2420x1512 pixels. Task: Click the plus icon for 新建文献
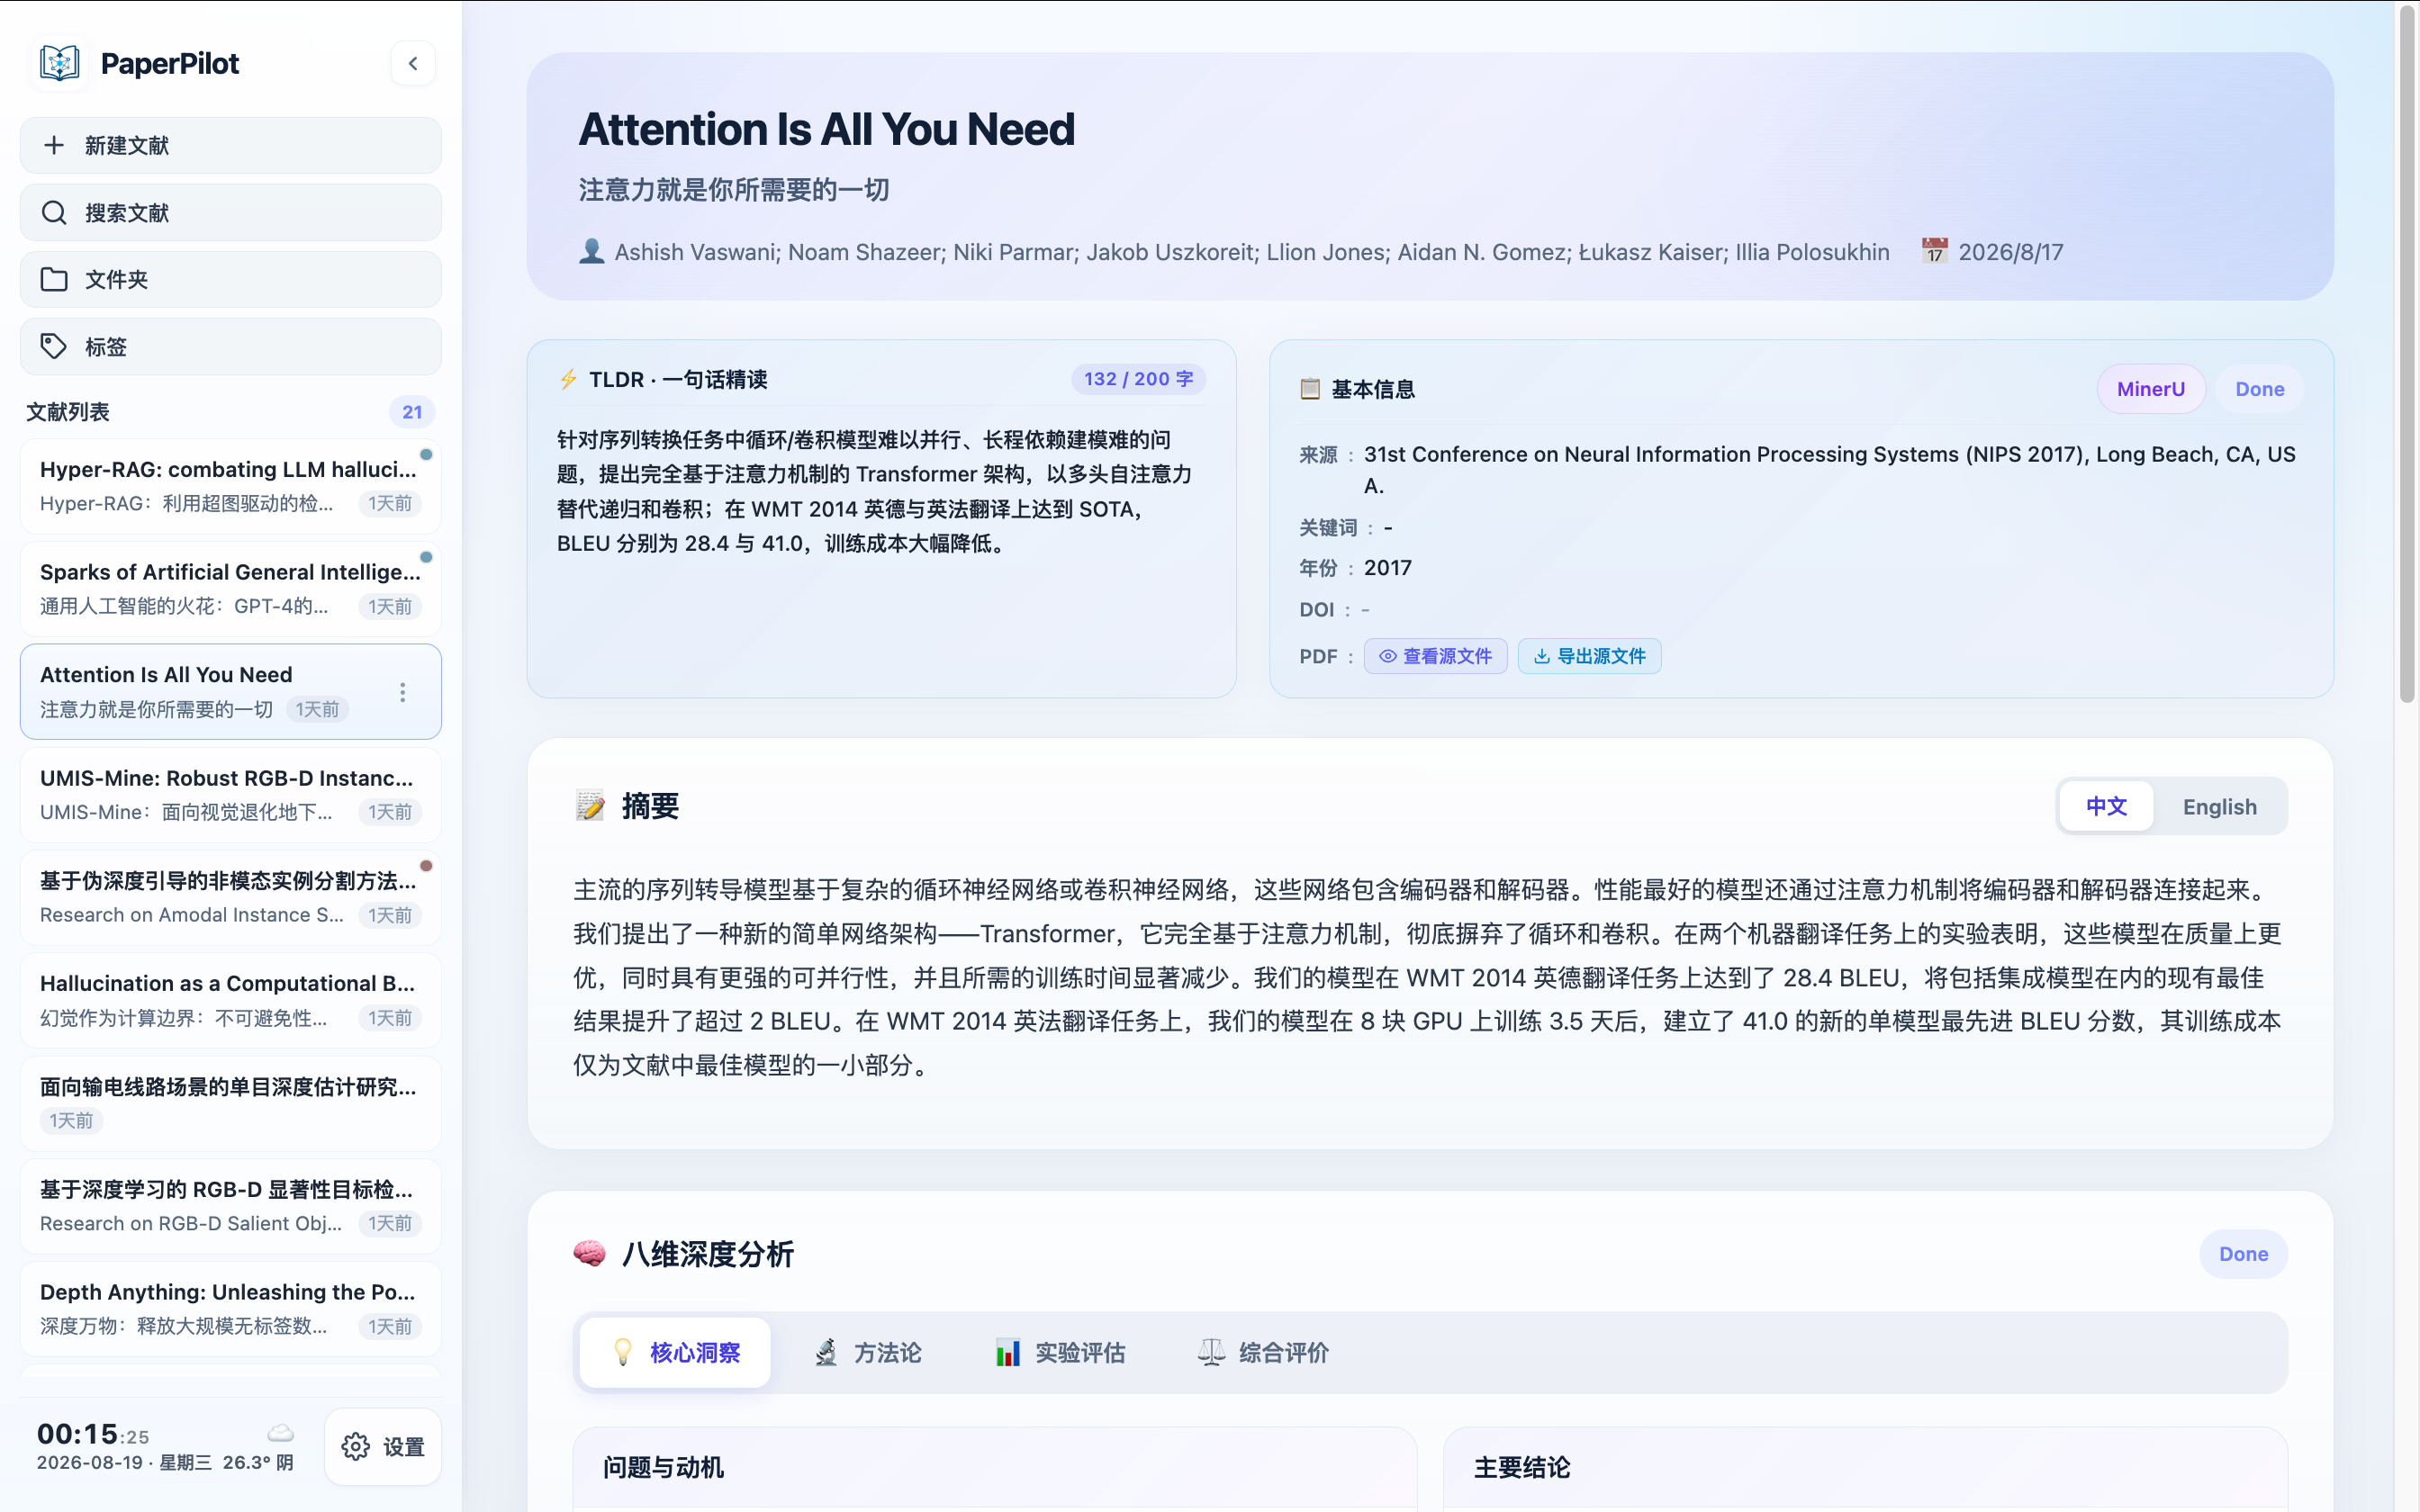(x=54, y=146)
